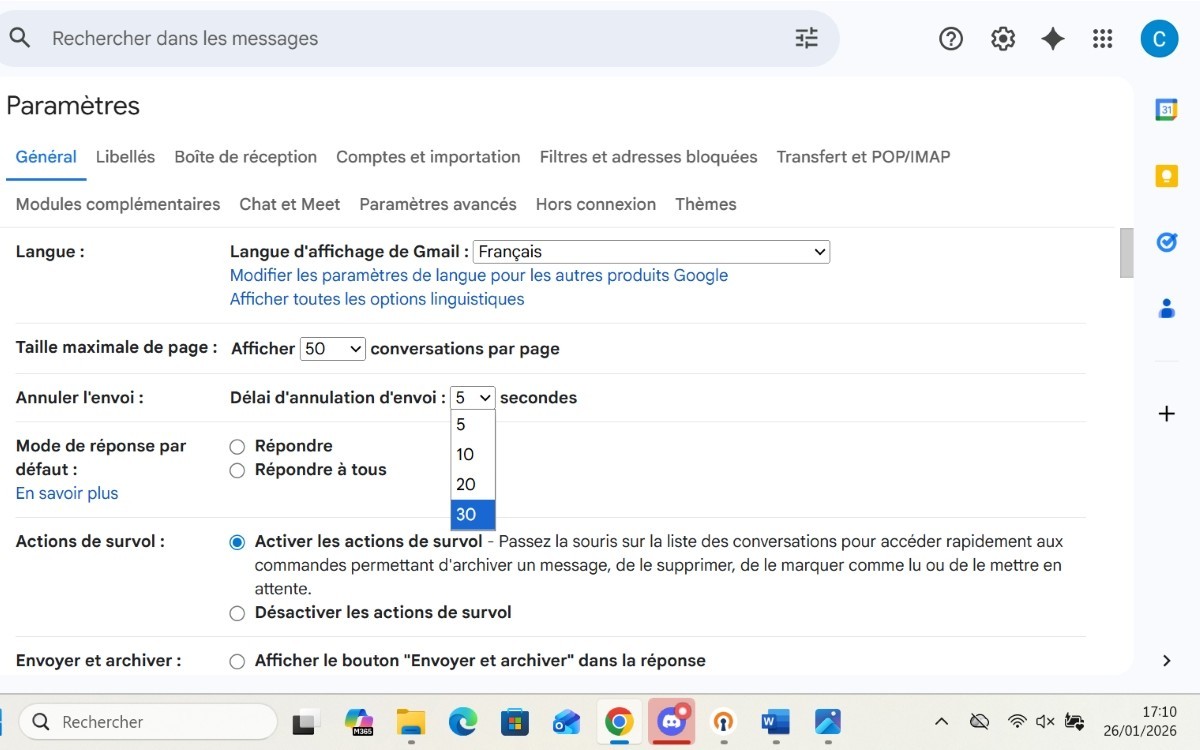Open Contacts in the side panel

tap(1165, 309)
